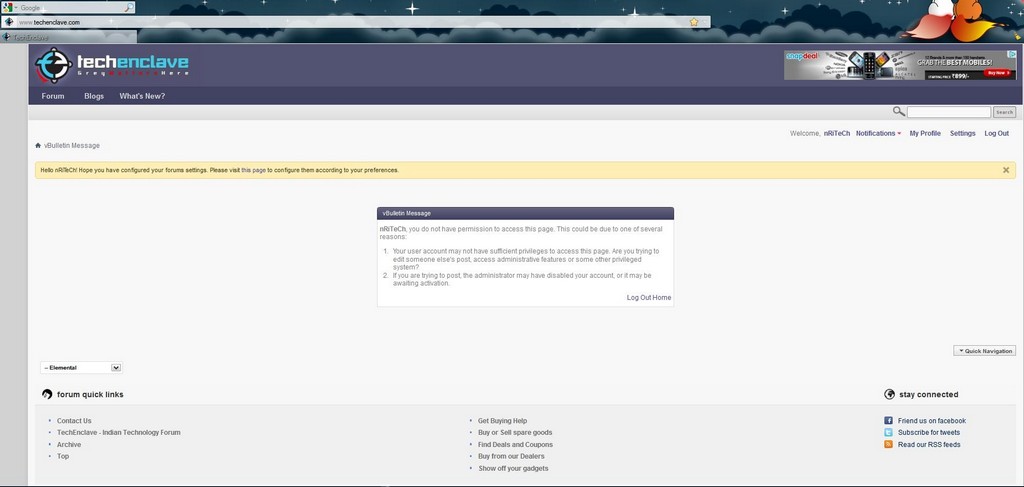
Task: Open the Blogs menu item
Action: (x=94, y=96)
